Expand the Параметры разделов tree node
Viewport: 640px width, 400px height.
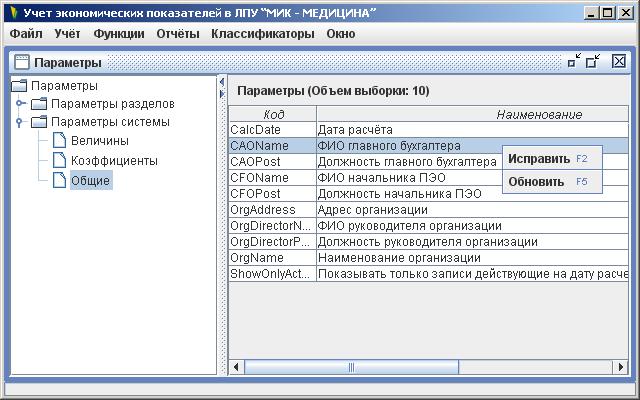20,103
